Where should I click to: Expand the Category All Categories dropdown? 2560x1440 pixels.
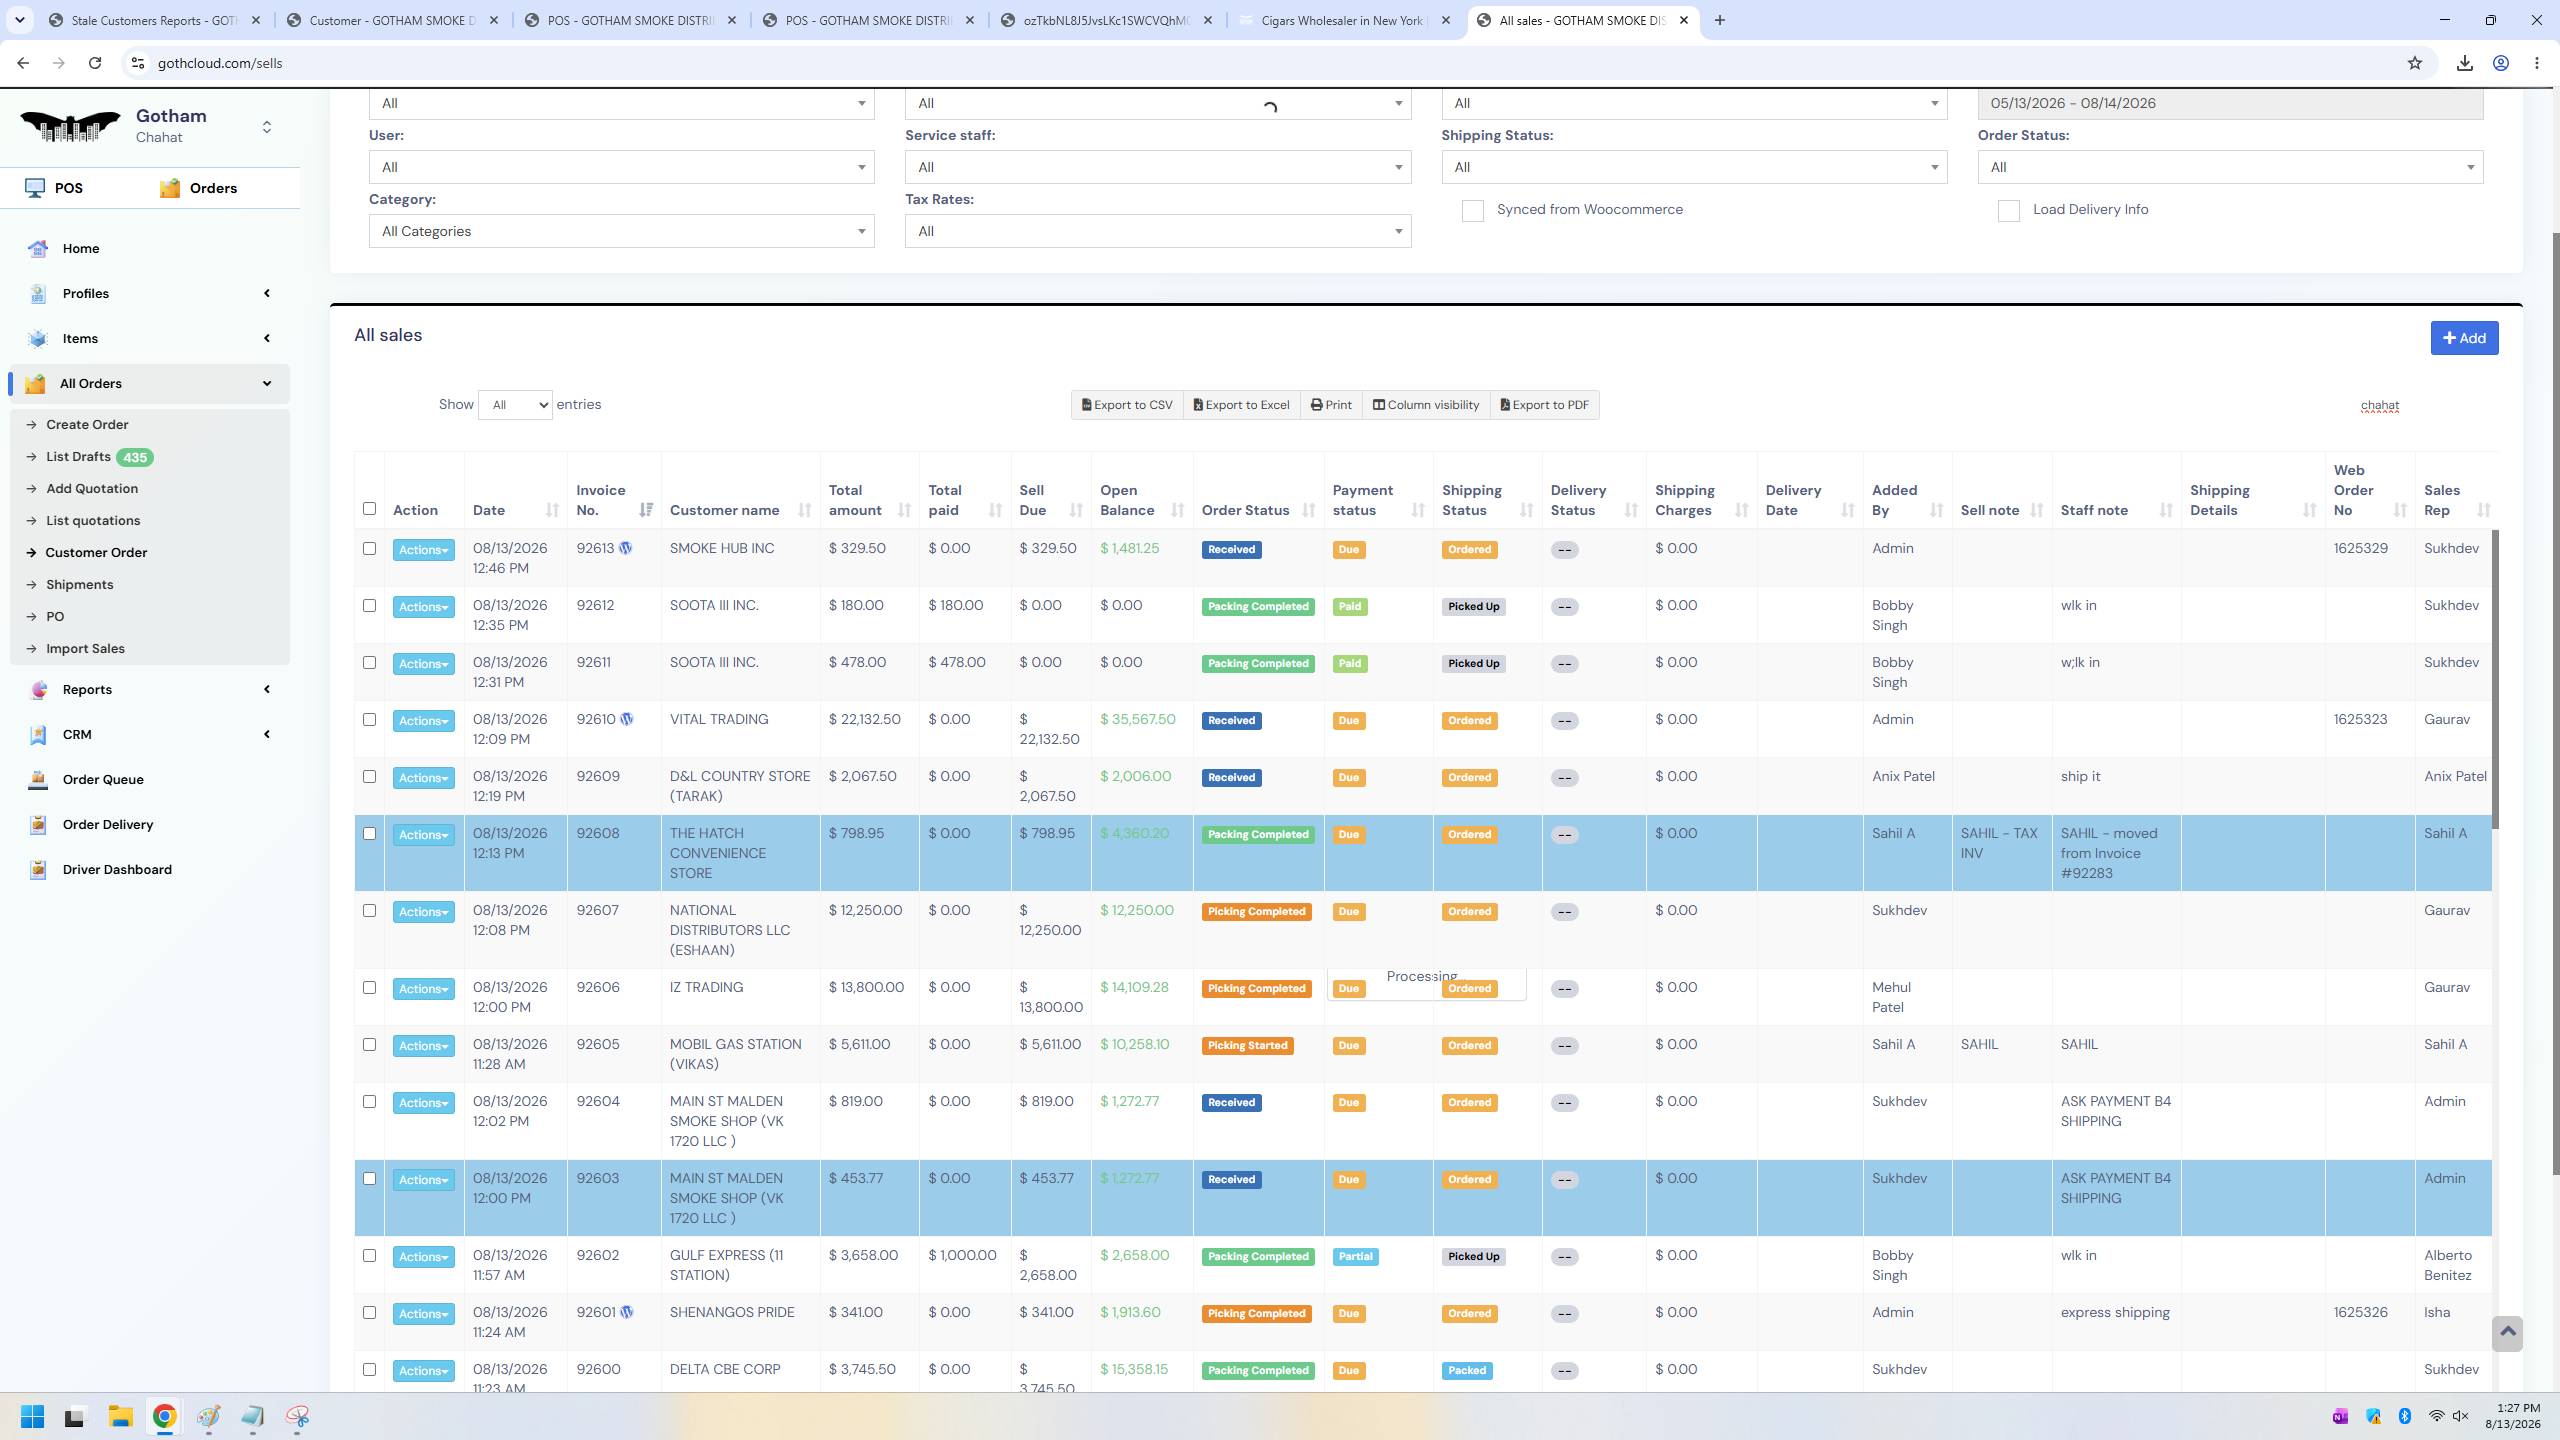tap(621, 231)
